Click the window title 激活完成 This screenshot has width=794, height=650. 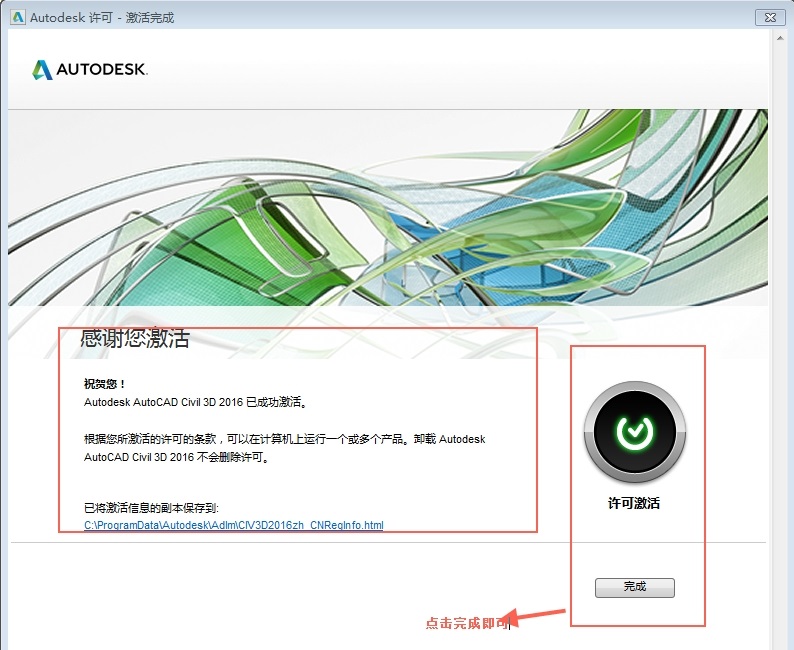tap(149, 18)
